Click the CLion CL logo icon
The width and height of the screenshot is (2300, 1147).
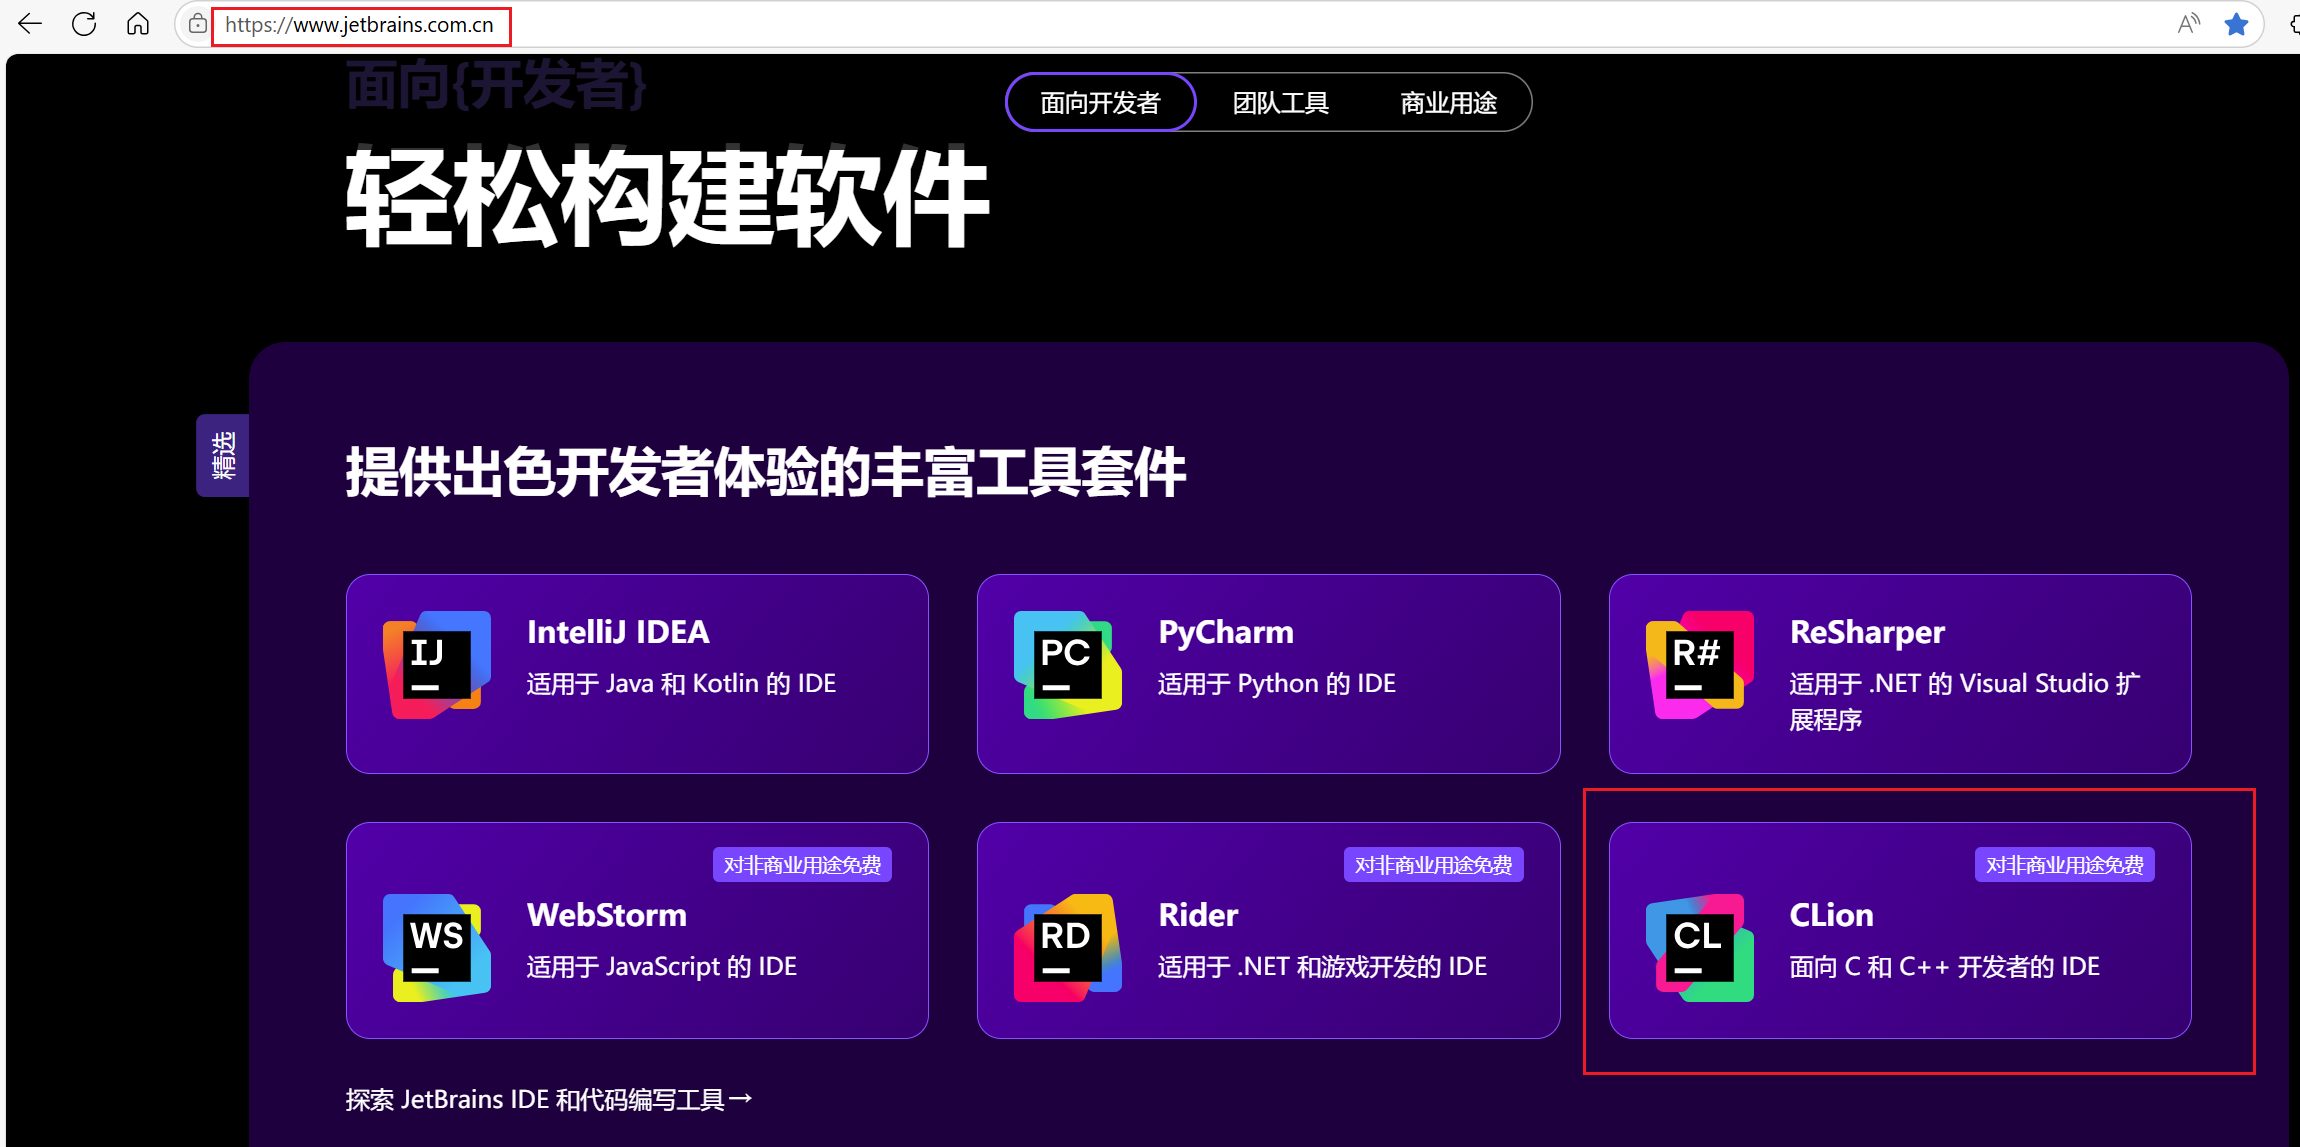pos(1700,947)
